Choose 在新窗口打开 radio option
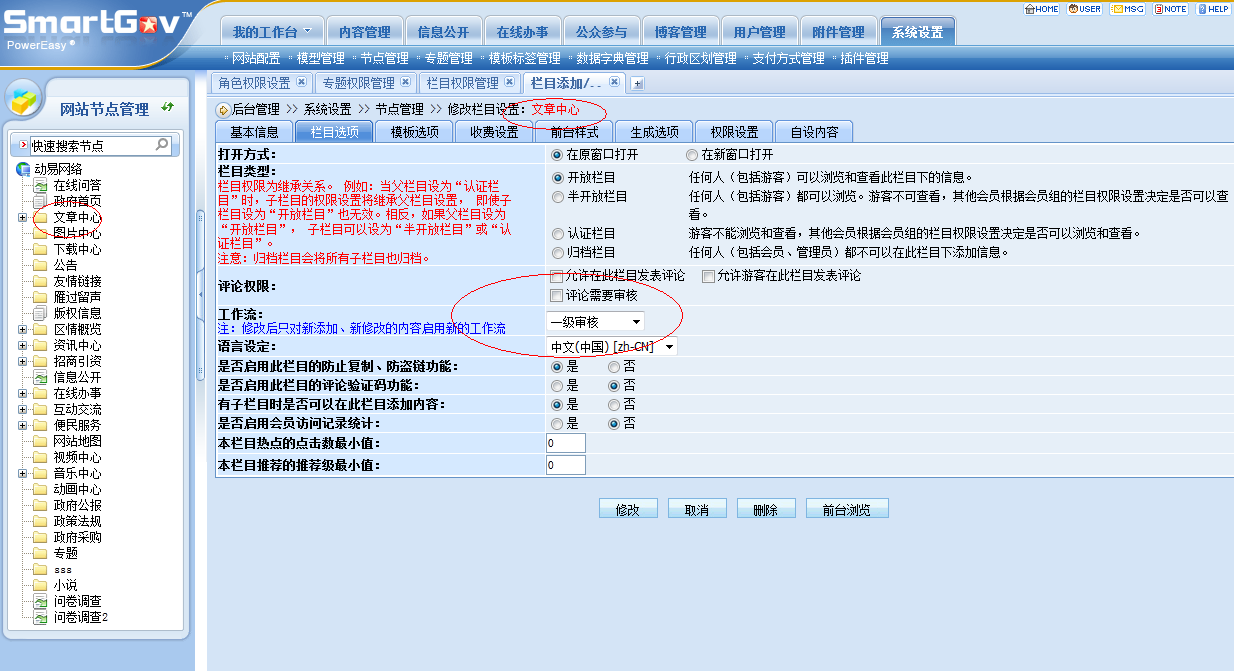 692,155
